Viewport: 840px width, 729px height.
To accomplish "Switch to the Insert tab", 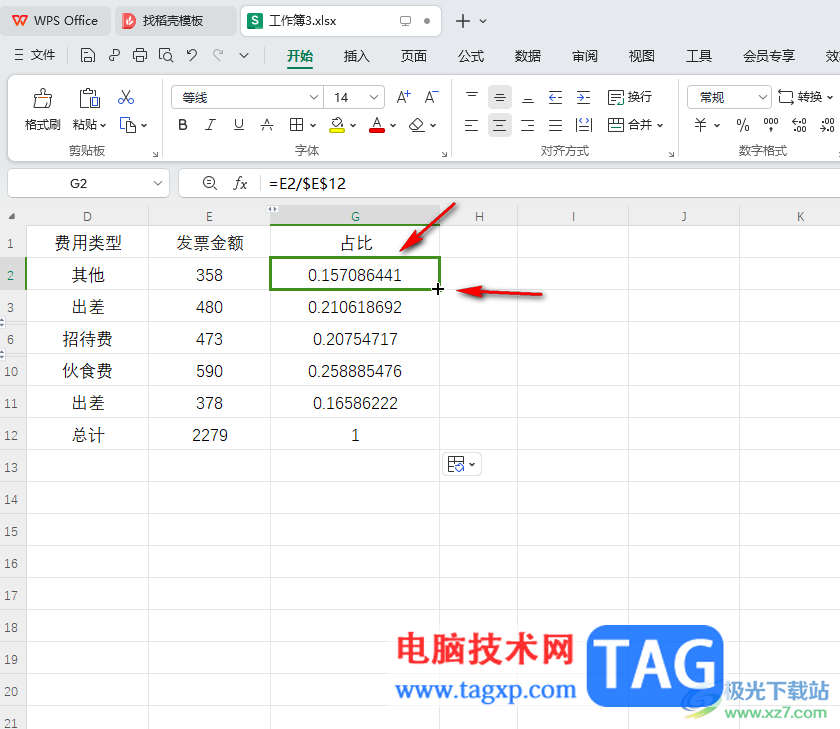I will pyautogui.click(x=356, y=56).
